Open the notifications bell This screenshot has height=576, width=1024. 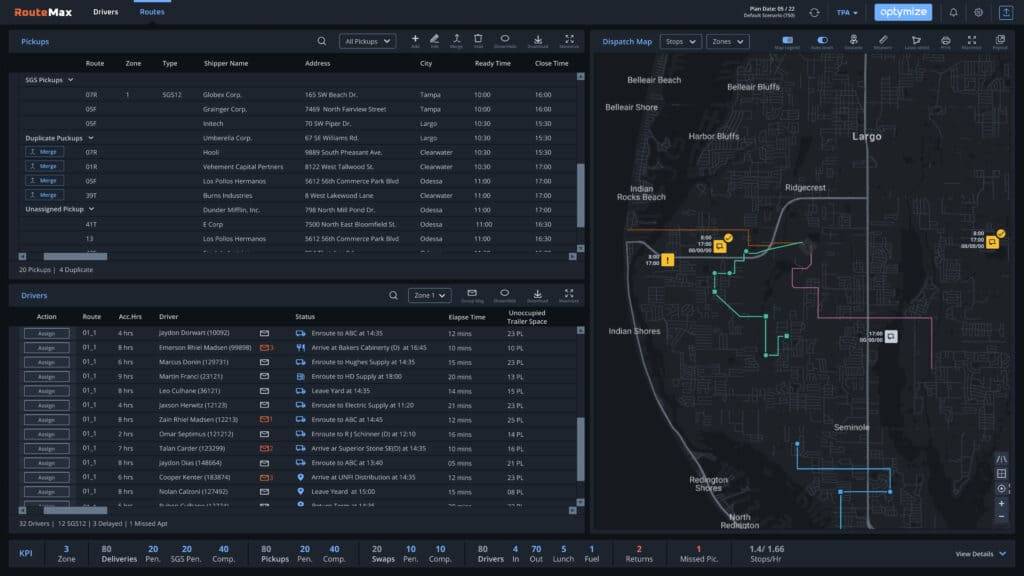click(x=953, y=12)
